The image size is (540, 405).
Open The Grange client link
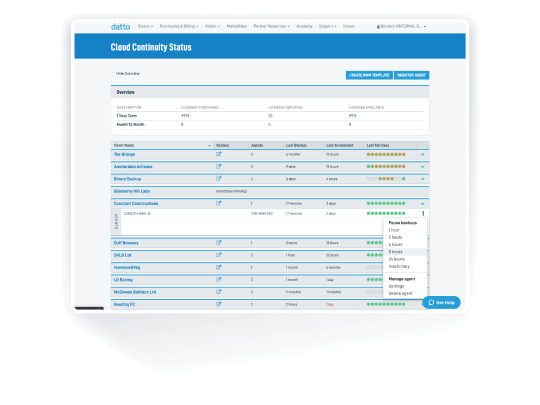pos(124,154)
